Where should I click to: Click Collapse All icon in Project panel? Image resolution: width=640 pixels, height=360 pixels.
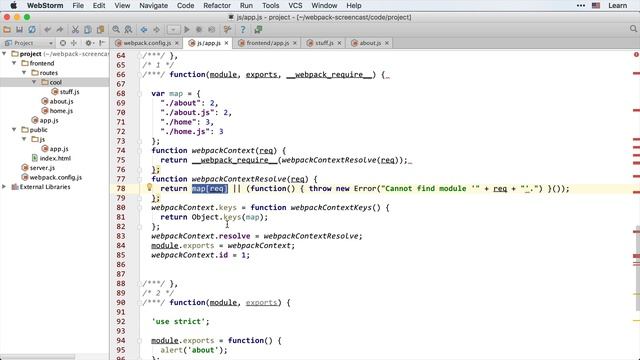click(74, 43)
